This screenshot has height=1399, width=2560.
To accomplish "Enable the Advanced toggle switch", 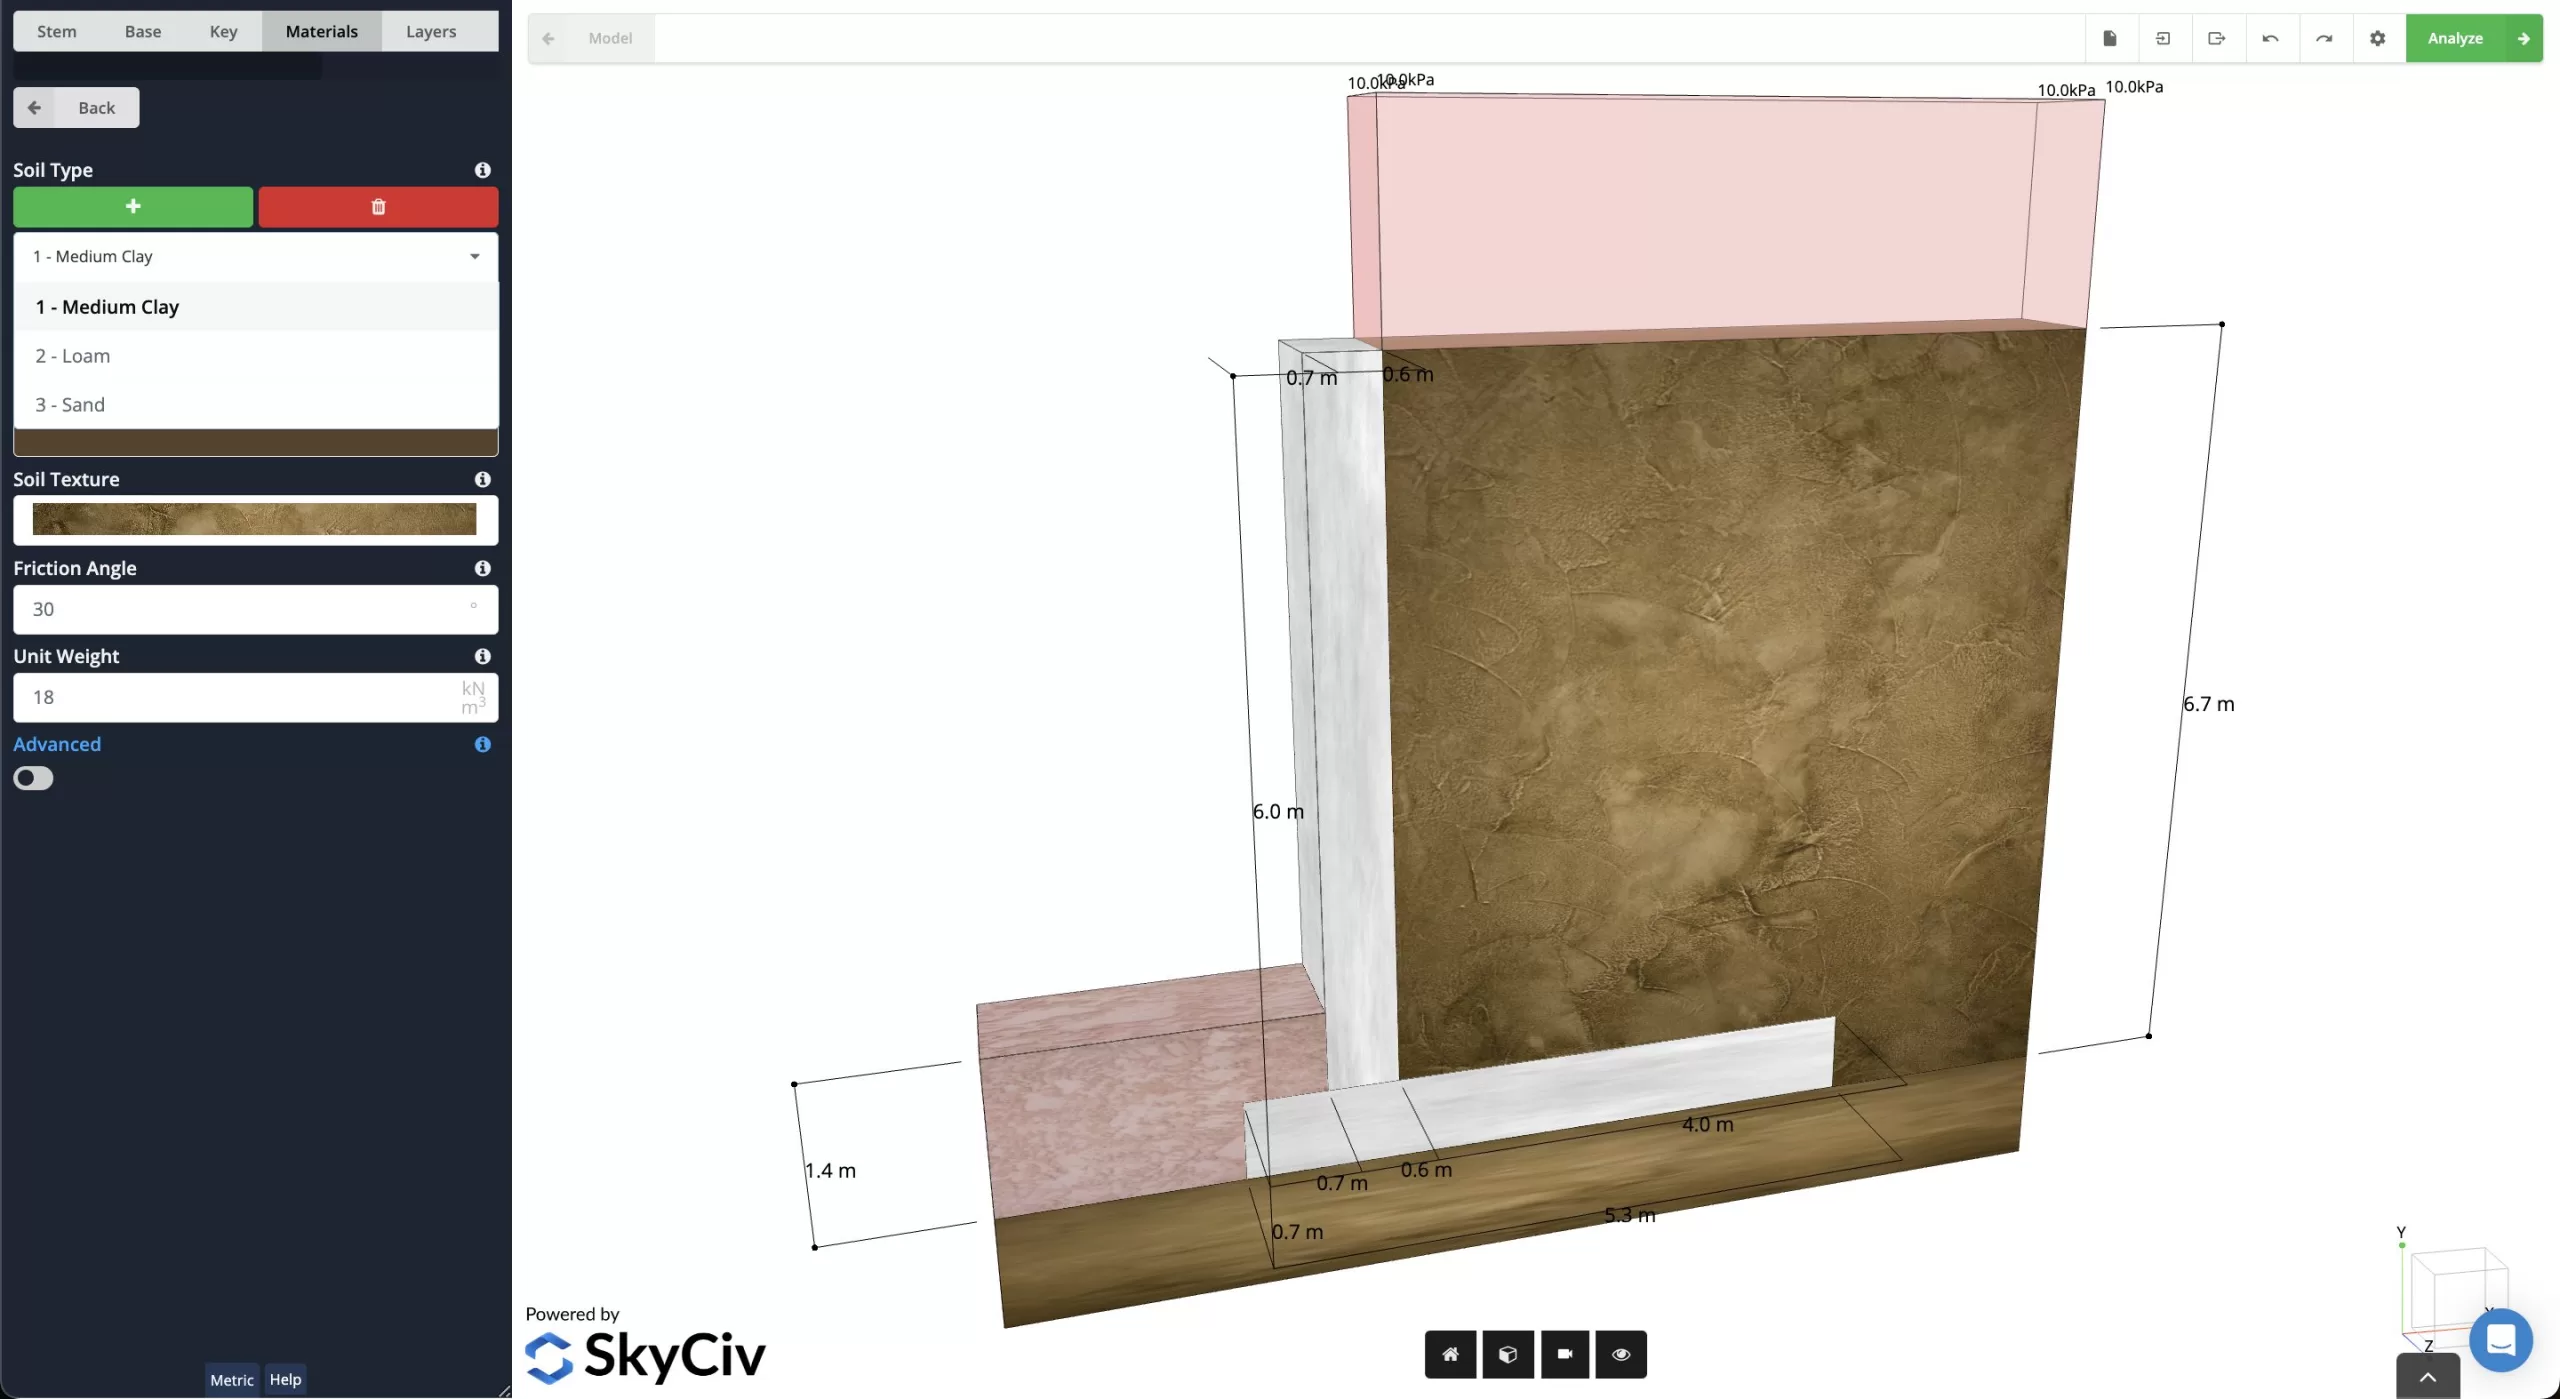I will (x=33, y=778).
